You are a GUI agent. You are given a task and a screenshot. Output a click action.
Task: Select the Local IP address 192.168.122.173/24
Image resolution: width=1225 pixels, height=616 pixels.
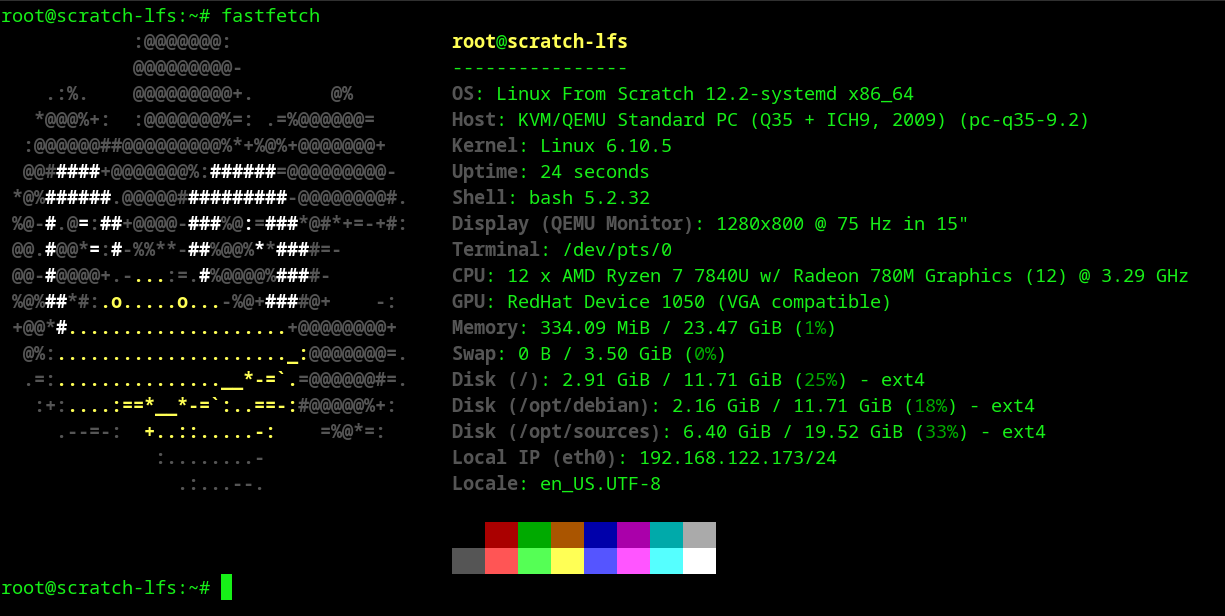pyautogui.click(x=737, y=458)
